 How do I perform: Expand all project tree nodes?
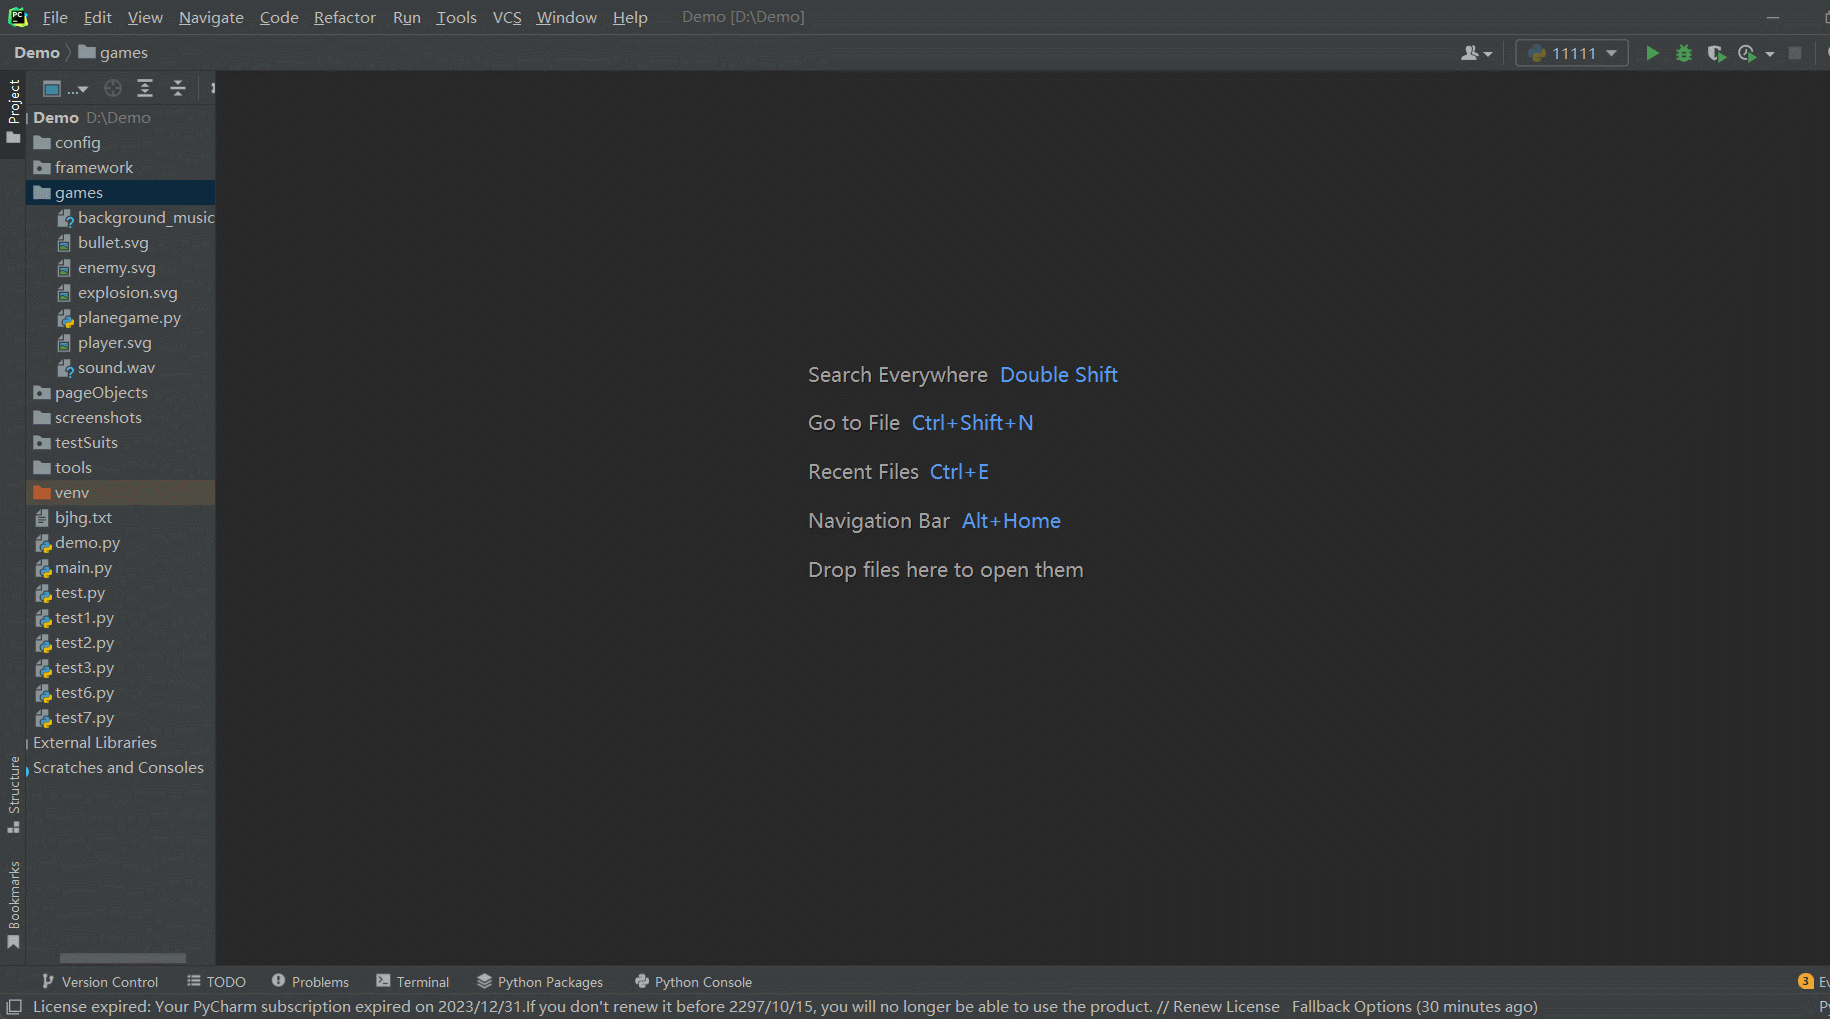(145, 89)
